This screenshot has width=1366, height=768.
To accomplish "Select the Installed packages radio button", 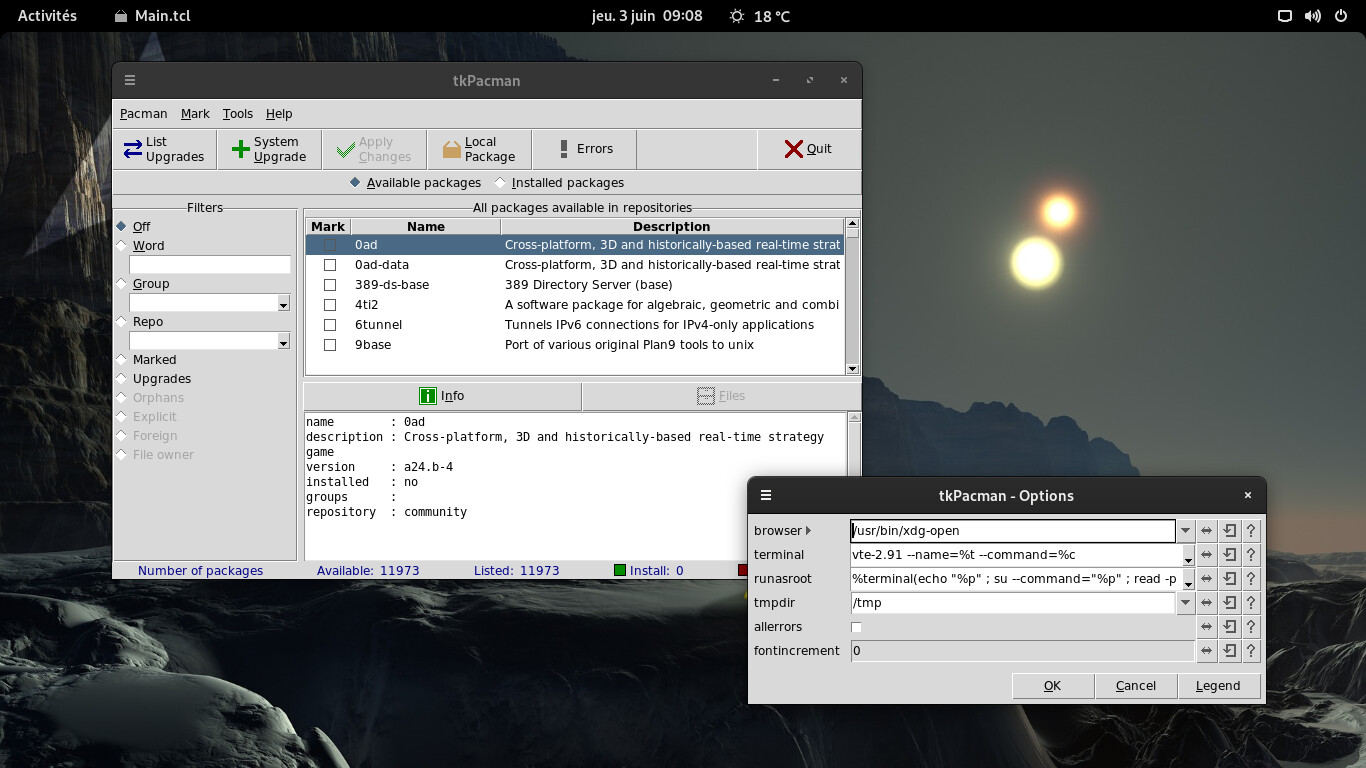I will tap(501, 183).
